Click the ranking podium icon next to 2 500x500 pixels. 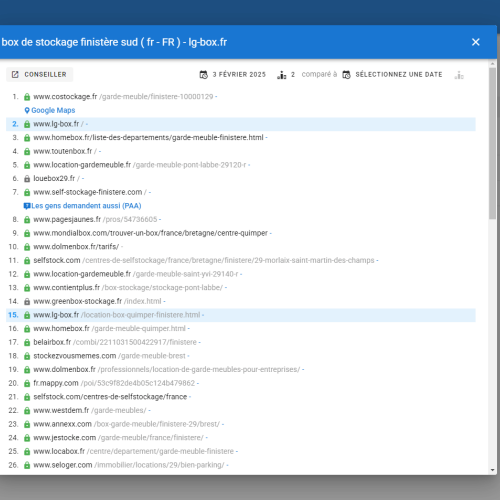282,75
